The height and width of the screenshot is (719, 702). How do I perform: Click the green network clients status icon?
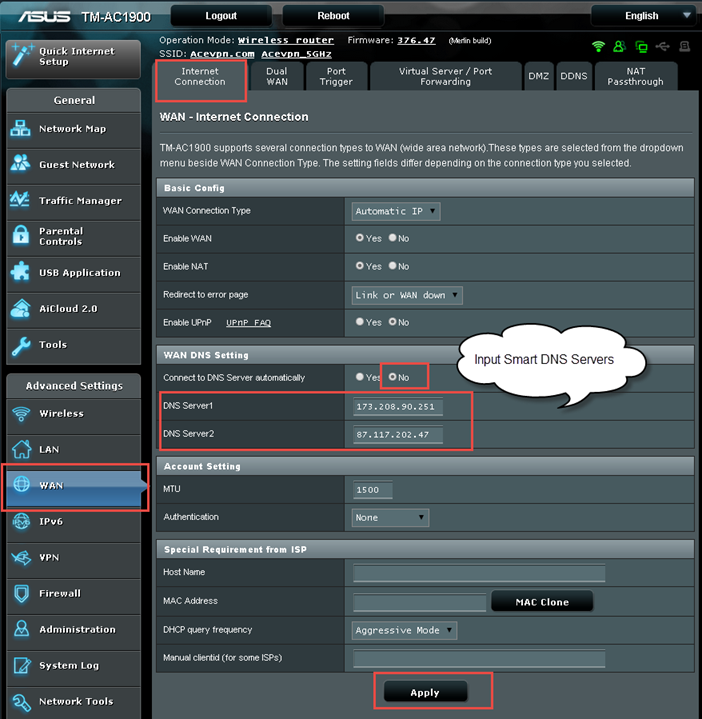pyautogui.click(x=641, y=46)
